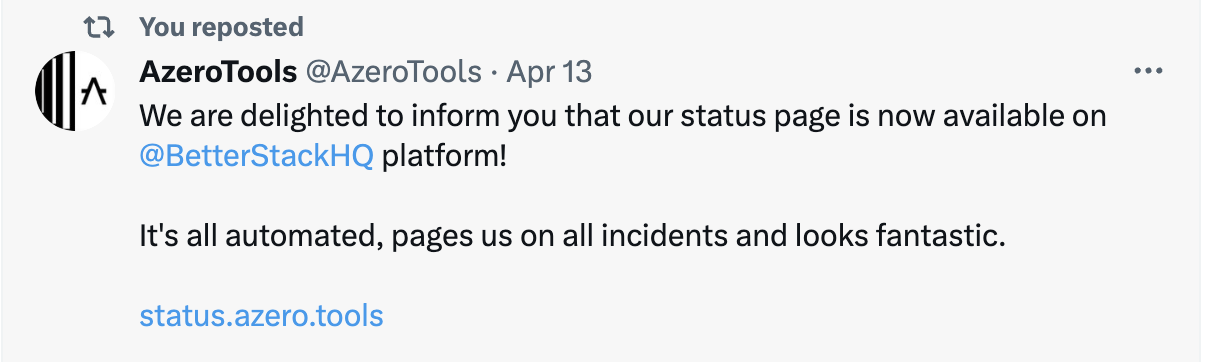Open the @BetterStackHQ mention
This screenshot has height=362, width=1206.
click(257, 158)
